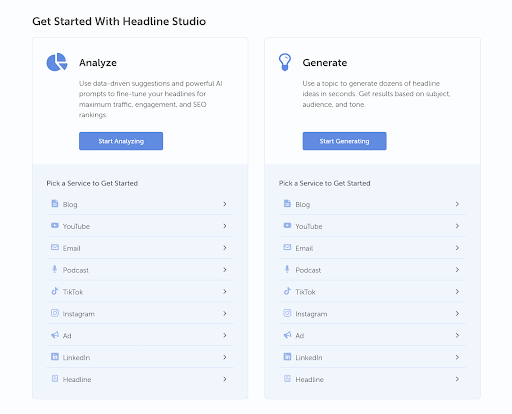Screen dimensions: 512x414
Task: Open Podcast chevron in Analyze list
Action: [x=225, y=270]
